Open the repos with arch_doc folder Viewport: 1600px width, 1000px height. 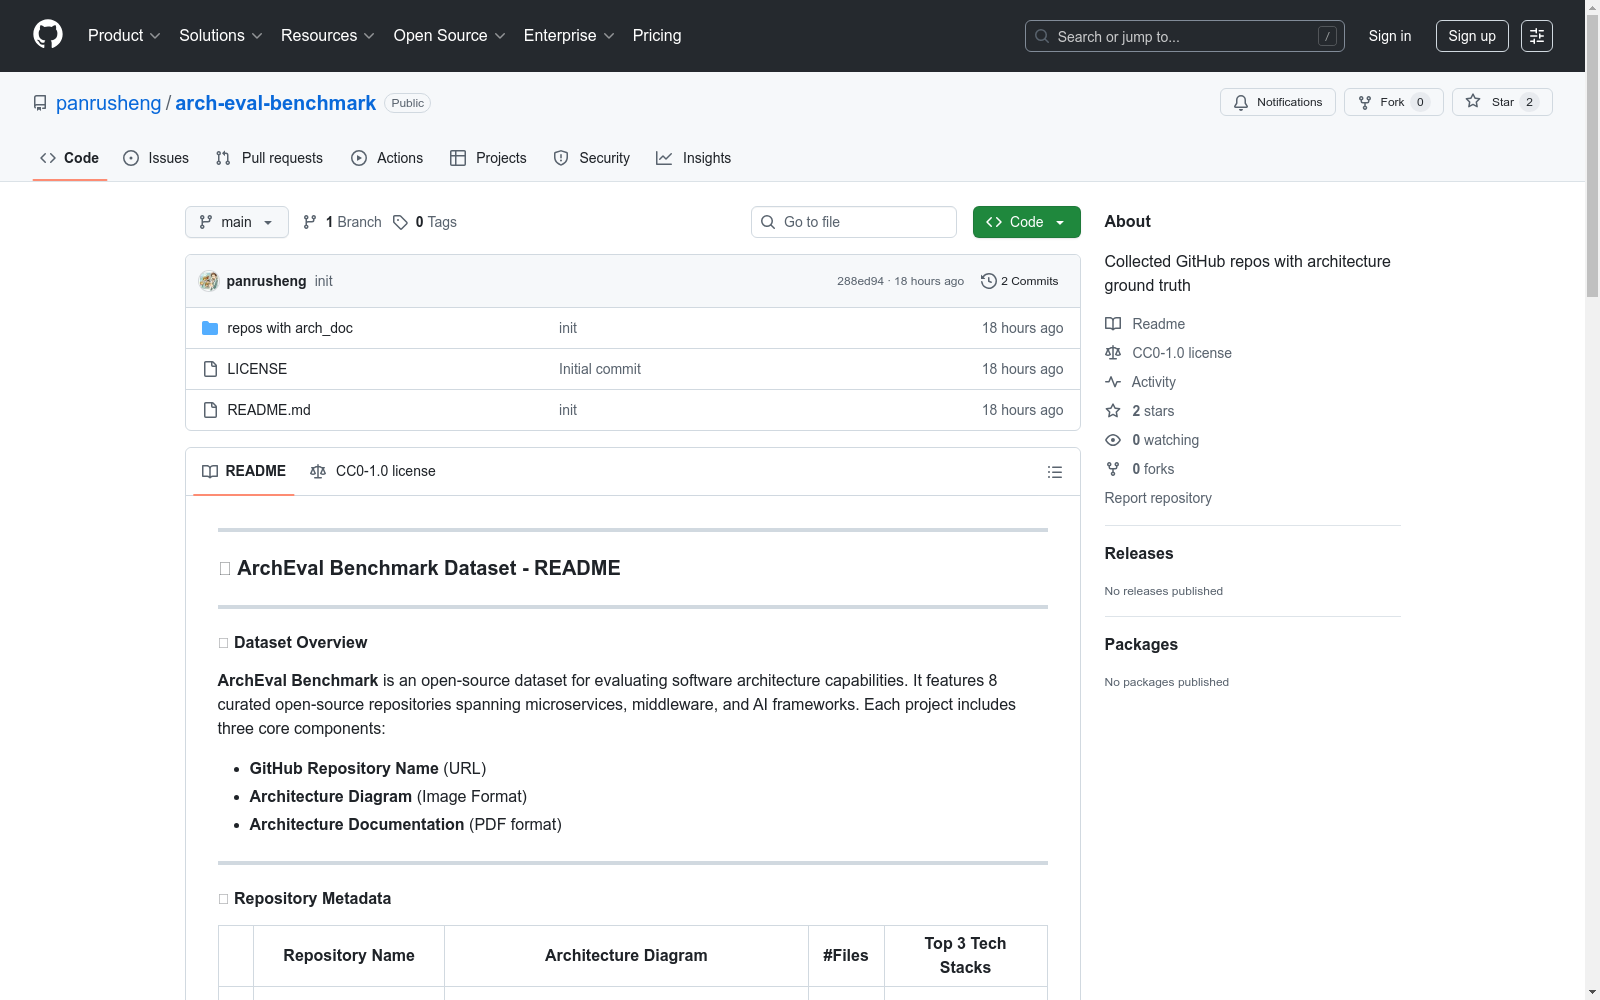coord(290,328)
